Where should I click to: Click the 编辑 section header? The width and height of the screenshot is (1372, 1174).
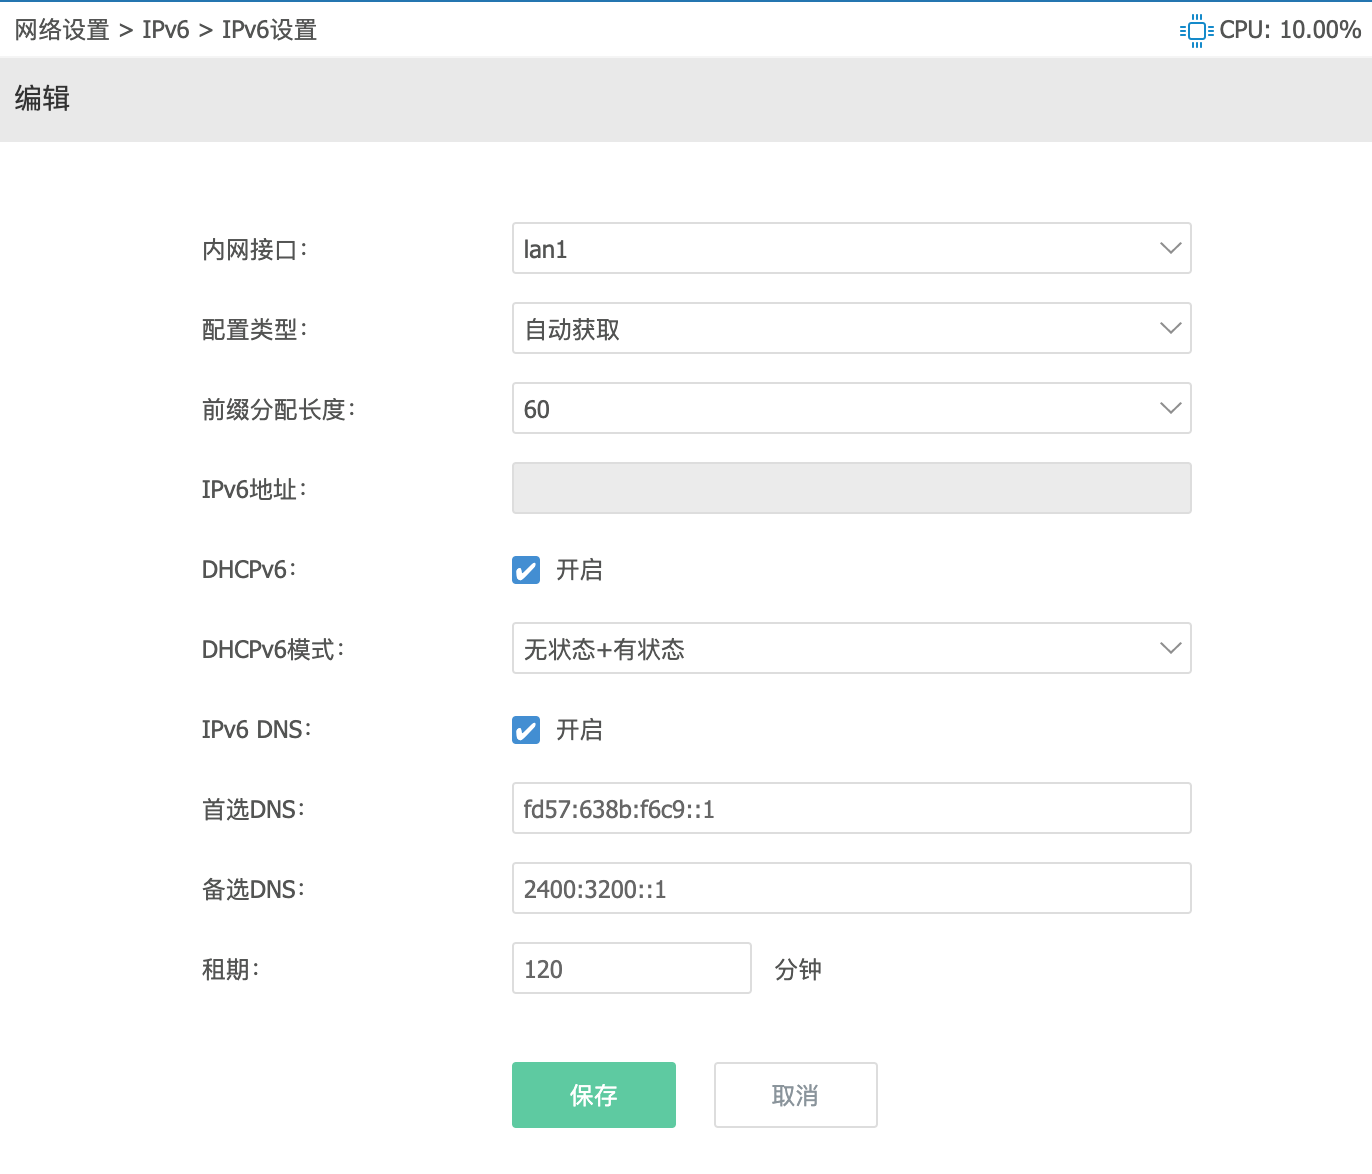point(41,99)
